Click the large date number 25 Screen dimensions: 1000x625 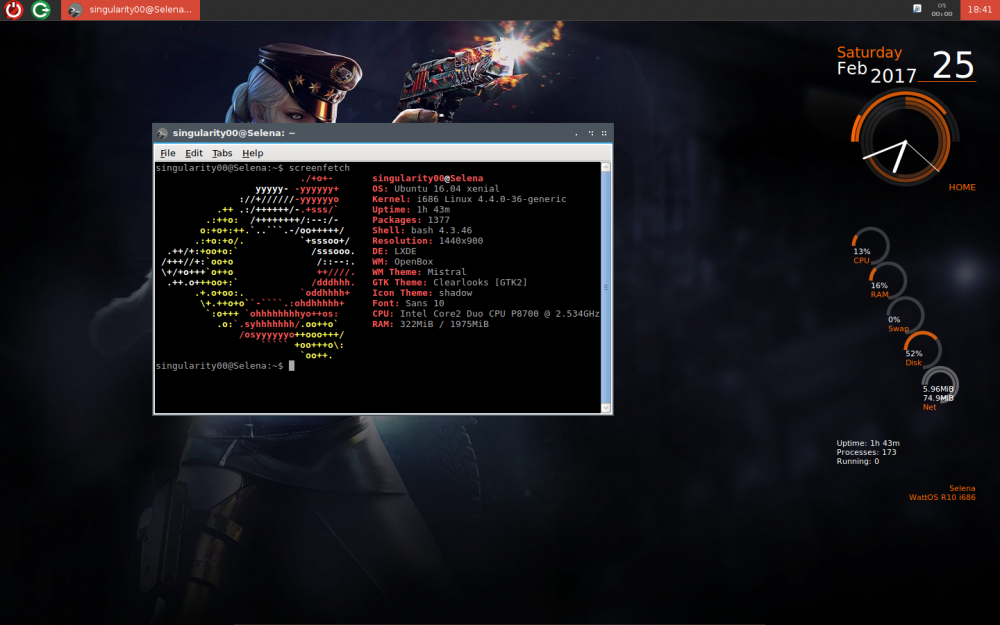click(953, 65)
